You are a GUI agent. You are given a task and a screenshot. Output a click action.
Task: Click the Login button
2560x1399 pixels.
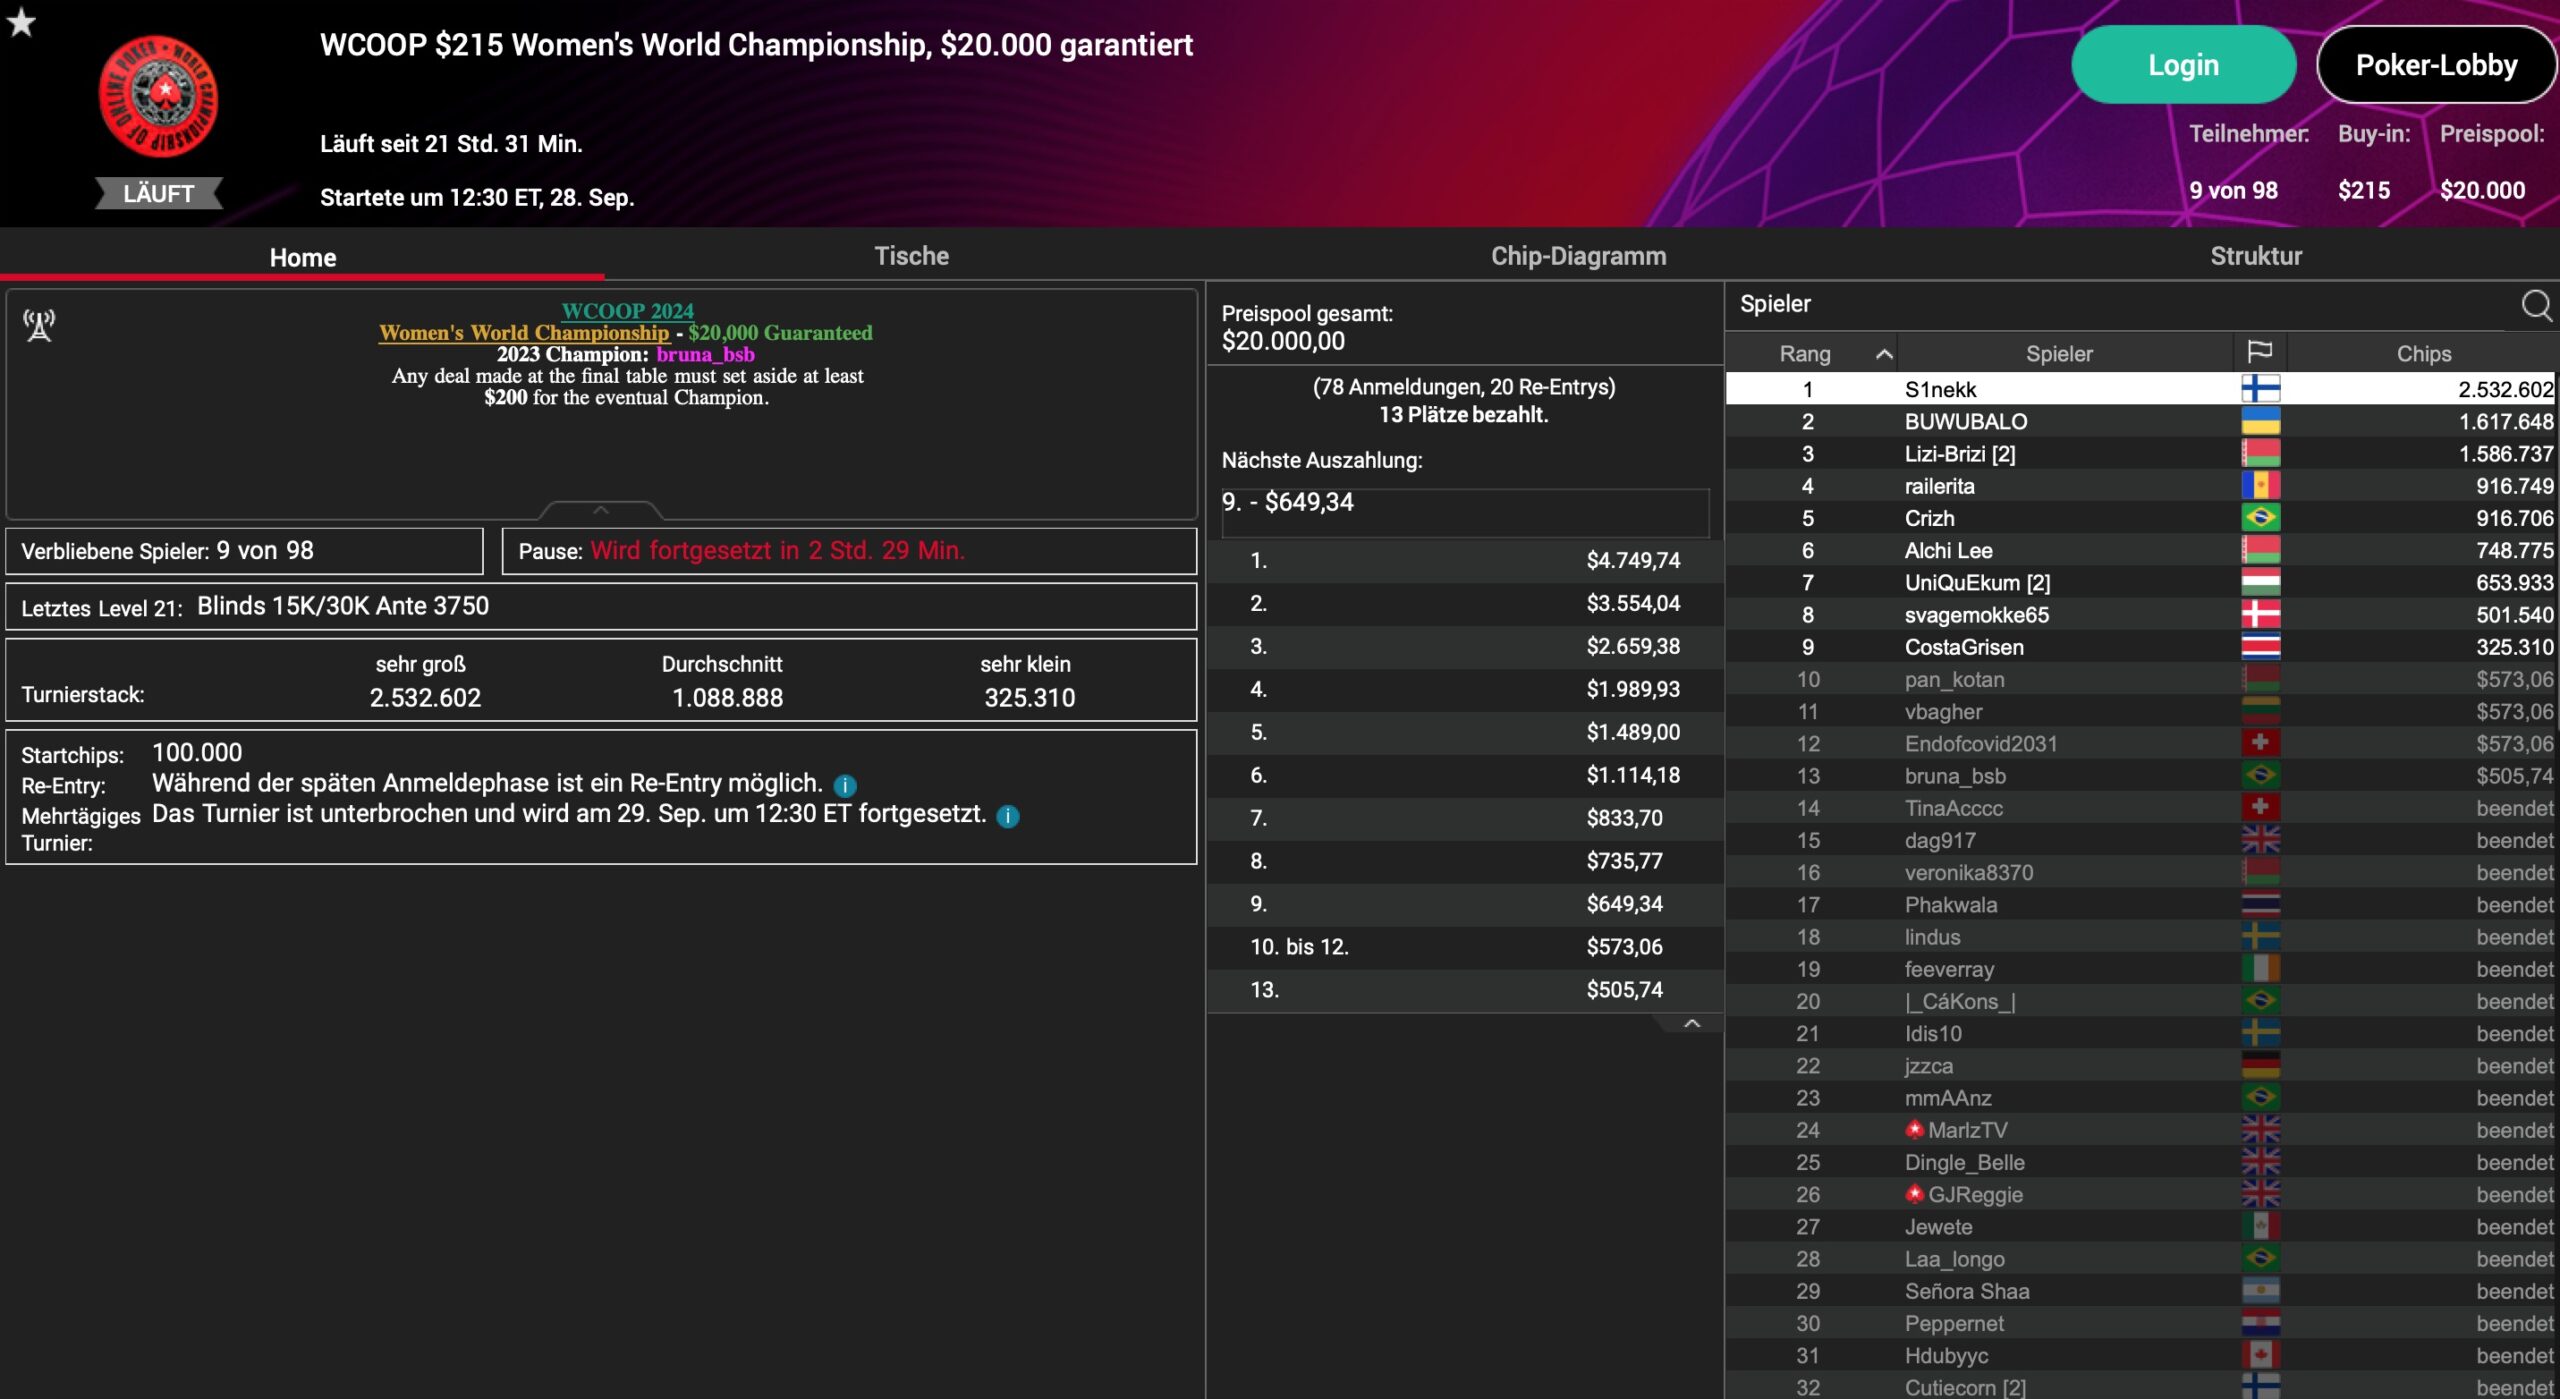point(2183,65)
